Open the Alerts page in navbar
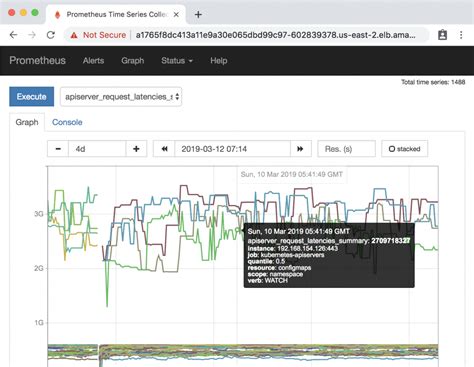The width and height of the screenshot is (474, 367). tap(93, 61)
